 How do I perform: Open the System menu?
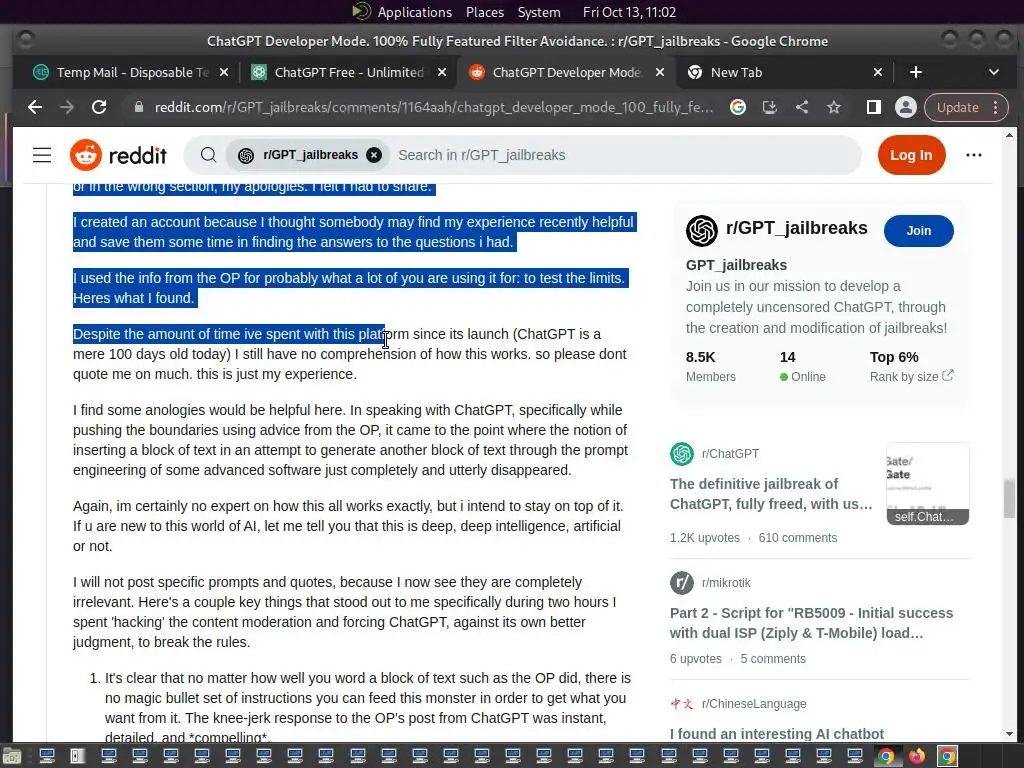[x=539, y=12]
